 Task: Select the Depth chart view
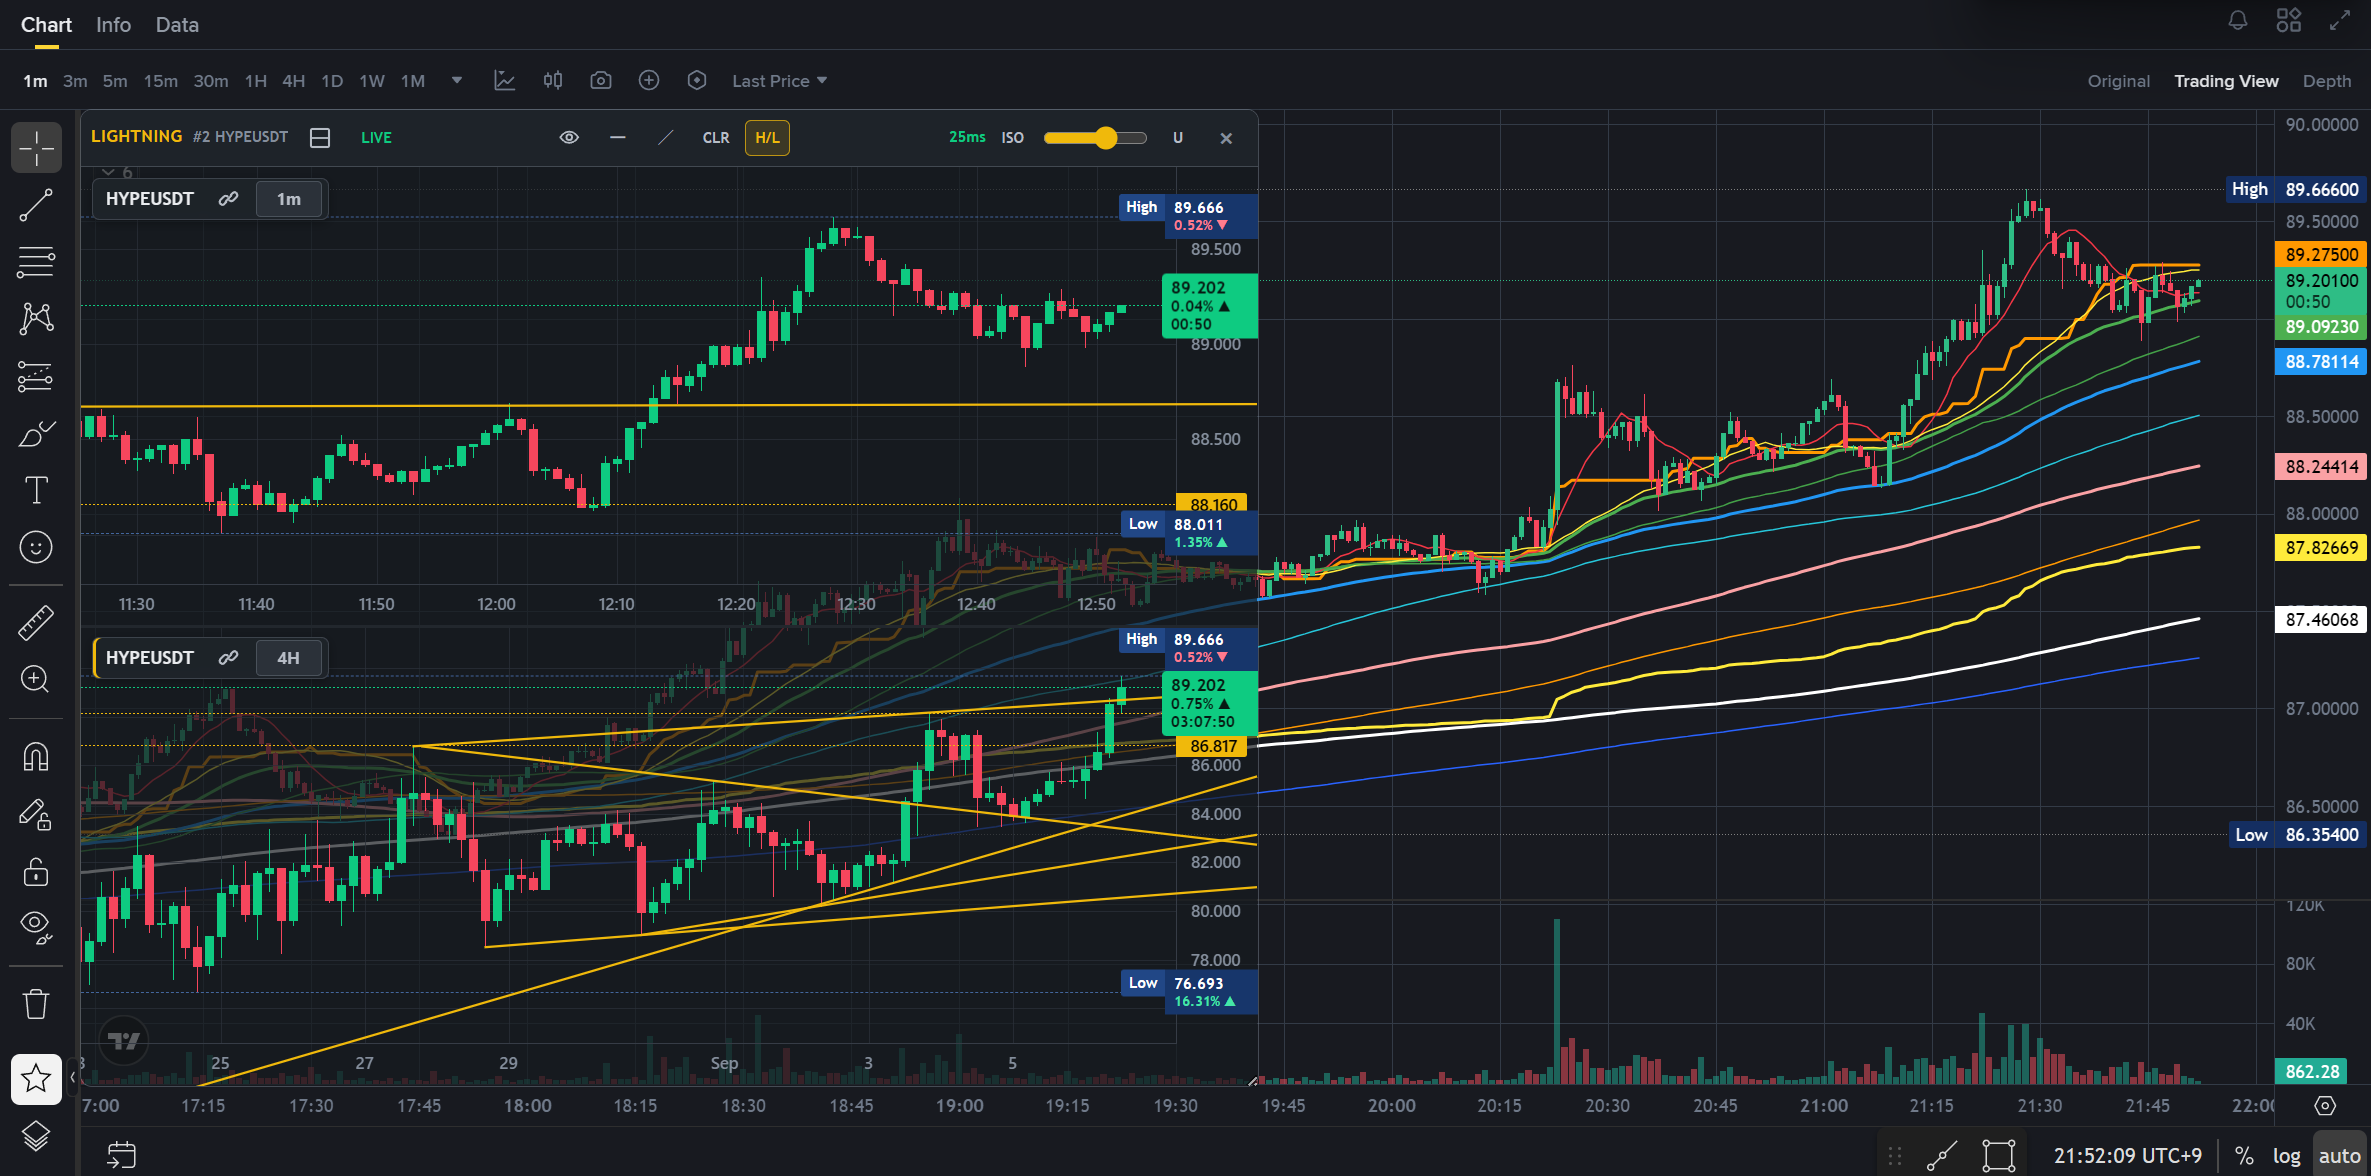tap(2327, 81)
